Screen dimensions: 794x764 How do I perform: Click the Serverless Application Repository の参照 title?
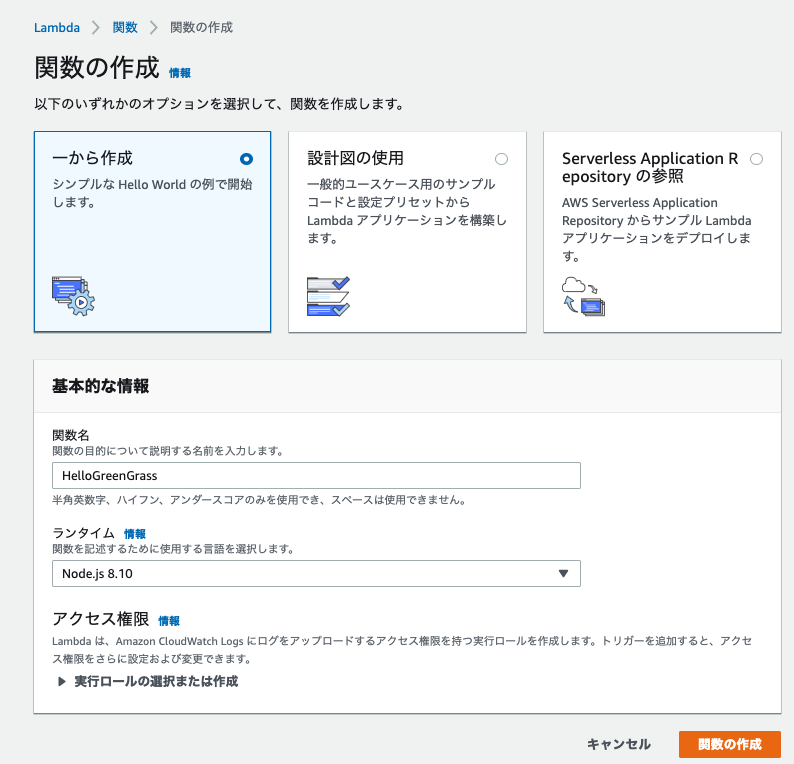650,167
